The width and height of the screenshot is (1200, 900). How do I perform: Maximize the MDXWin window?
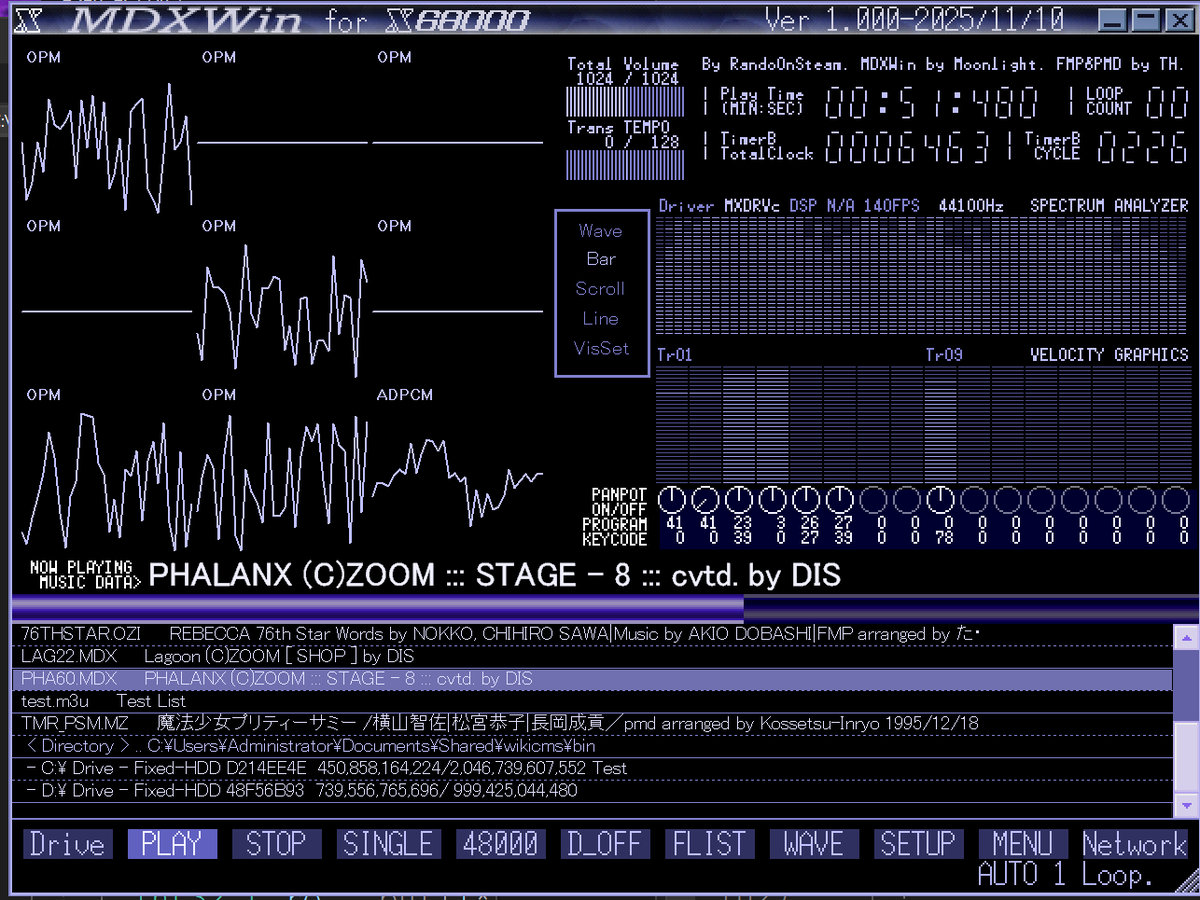tap(1144, 19)
